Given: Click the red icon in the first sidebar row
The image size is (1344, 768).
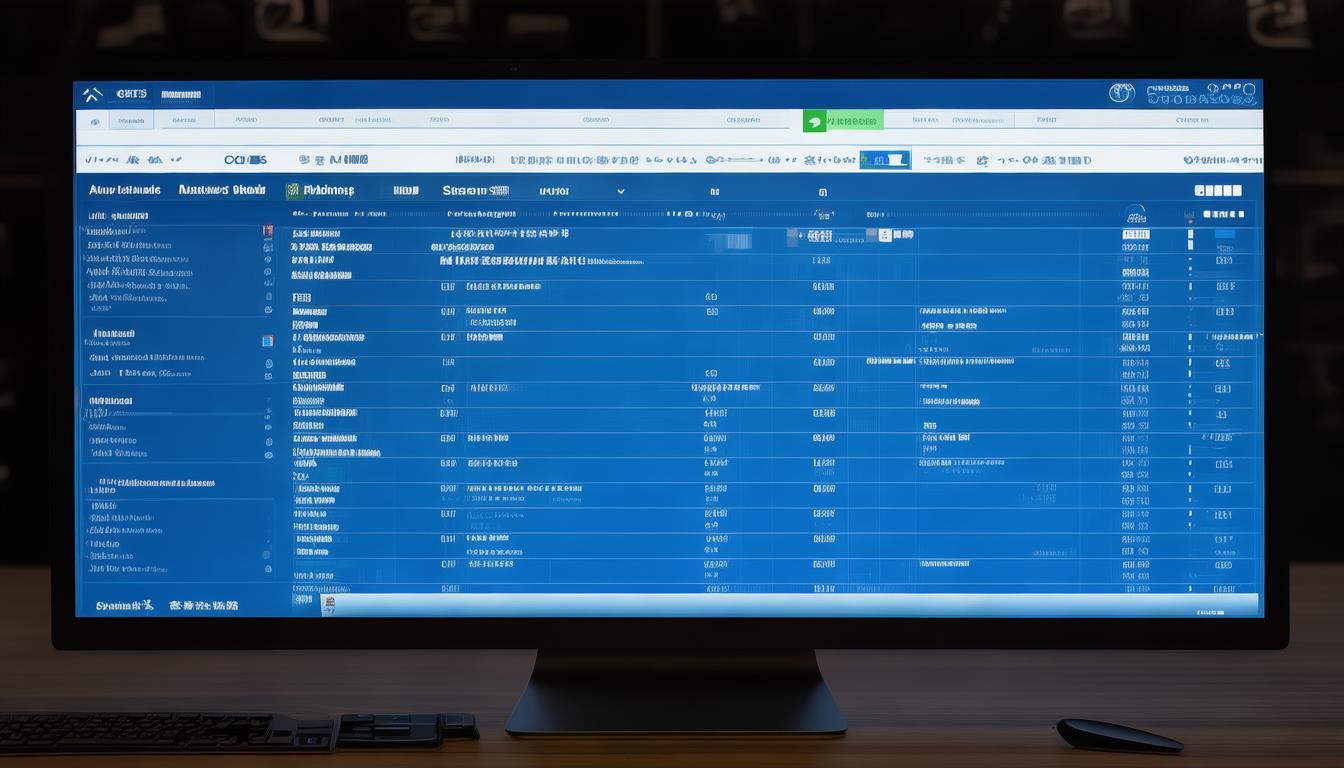Looking at the screenshot, I should click(267, 231).
